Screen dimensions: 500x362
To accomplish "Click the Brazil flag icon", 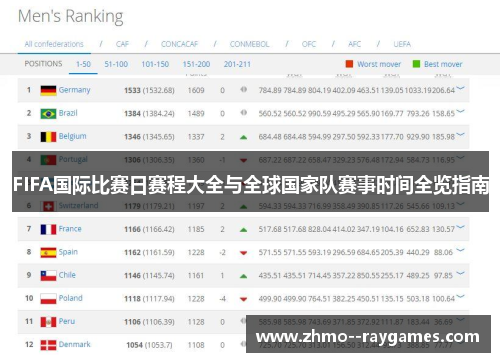I will (x=48, y=114).
